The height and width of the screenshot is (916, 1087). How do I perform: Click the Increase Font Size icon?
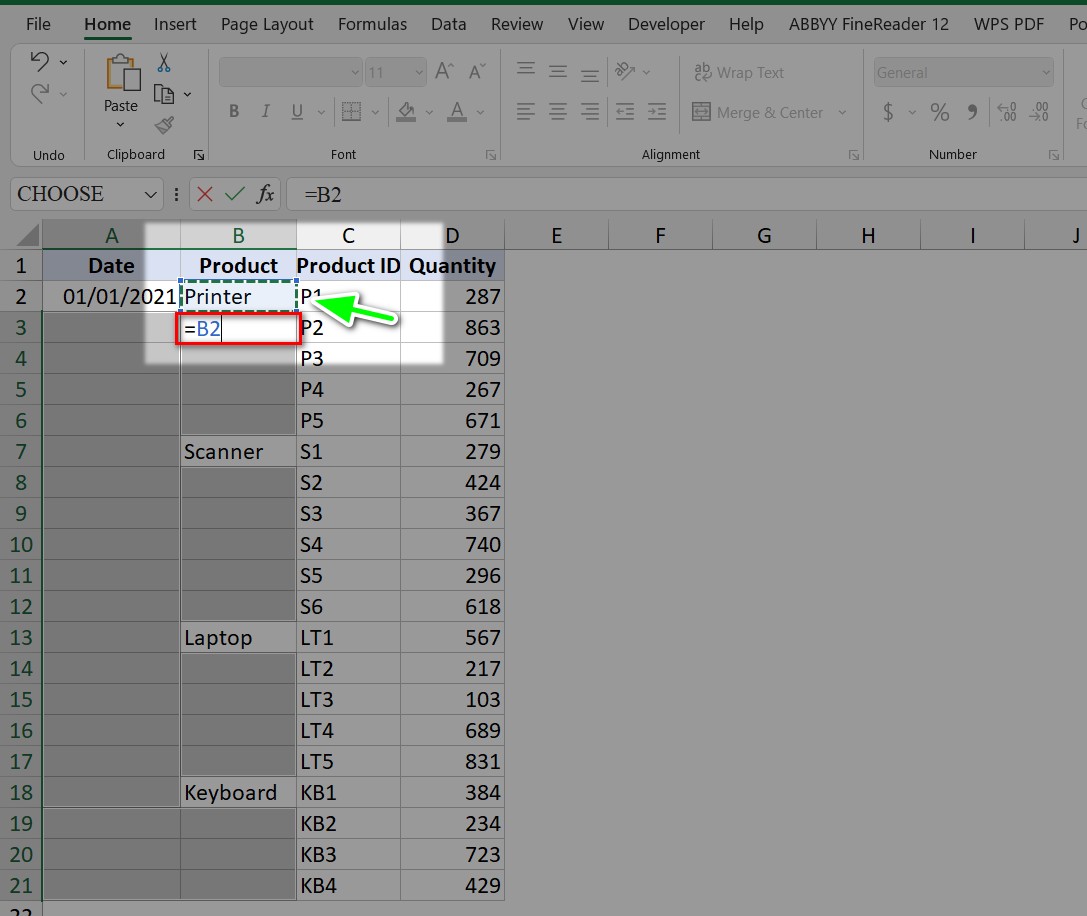446,72
